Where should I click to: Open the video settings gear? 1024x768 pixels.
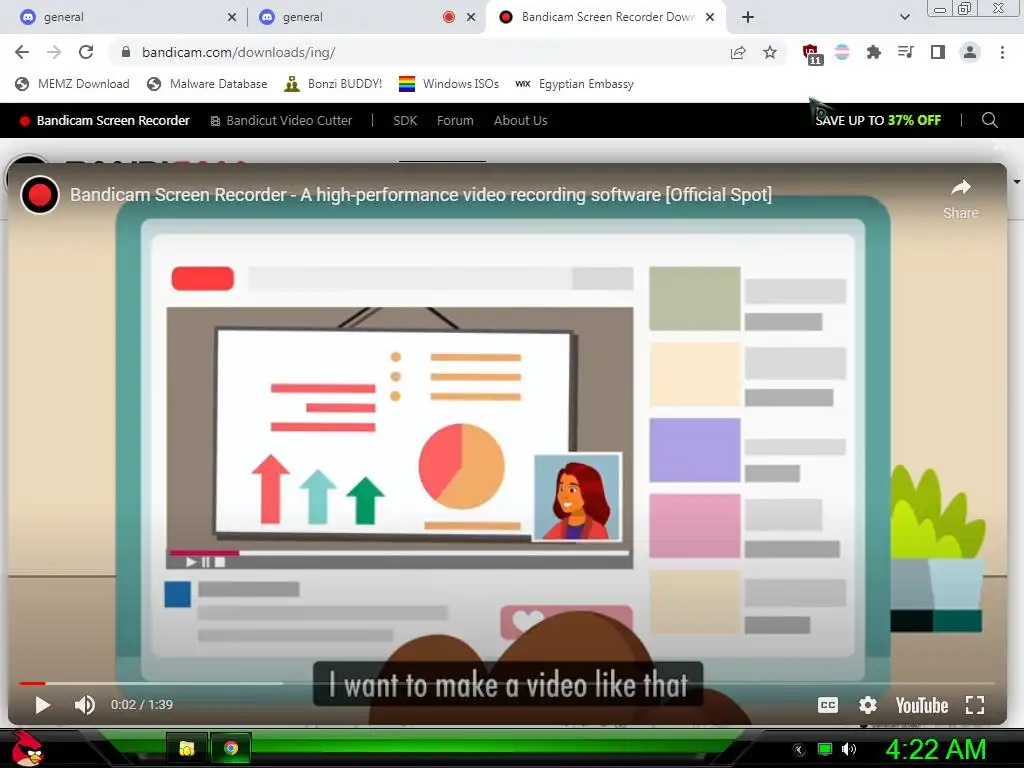[x=867, y=705]
